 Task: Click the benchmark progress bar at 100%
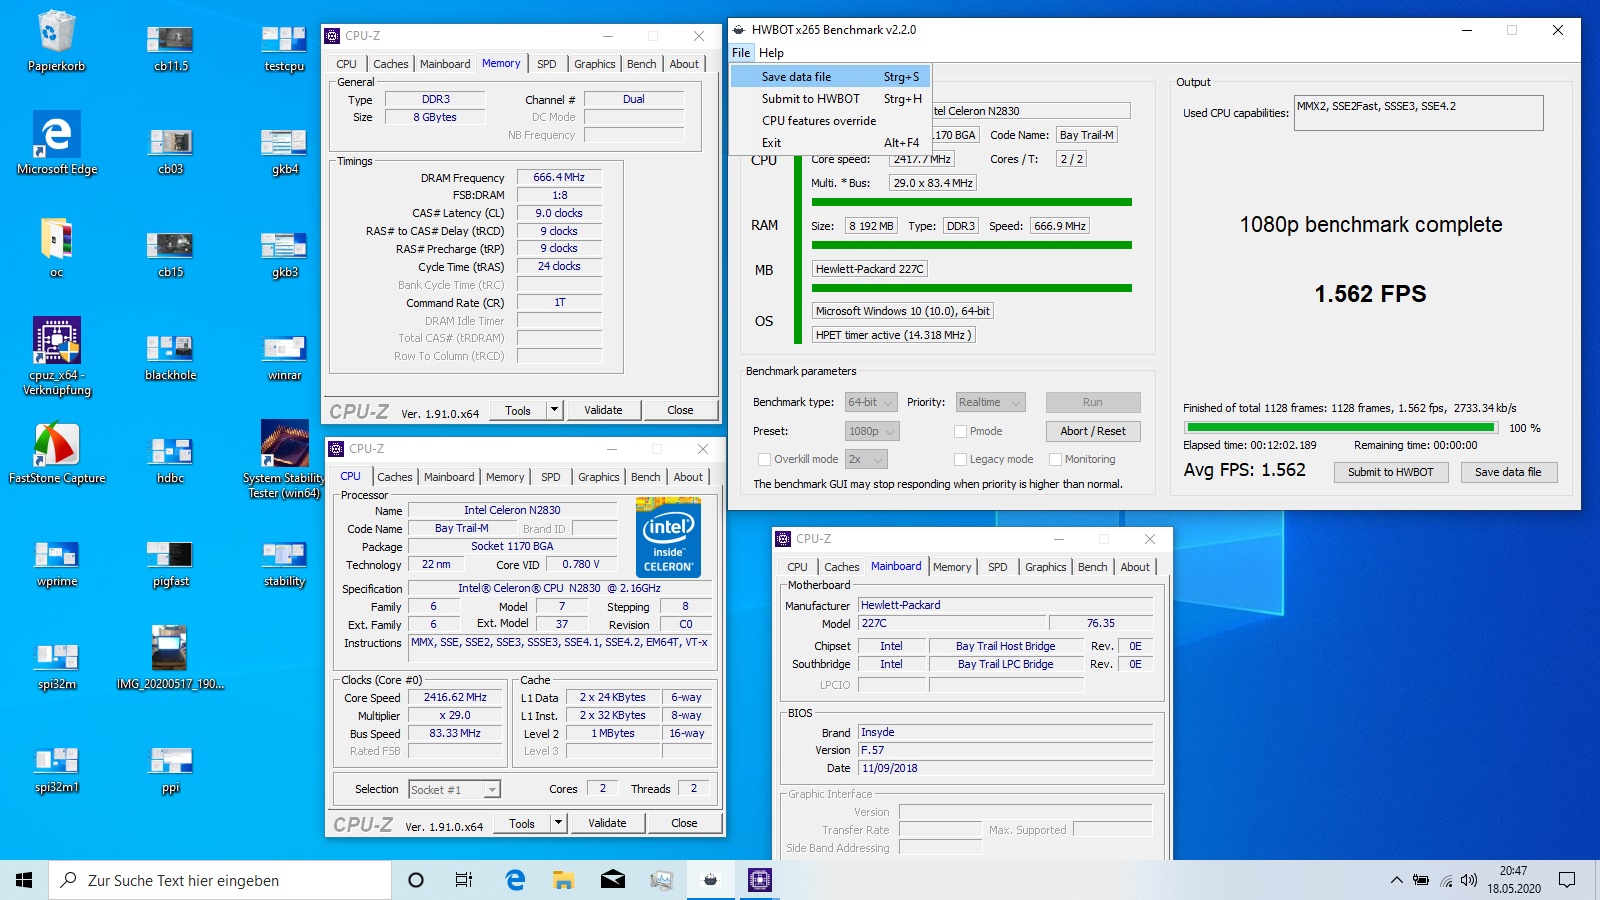pos(1340,427)
